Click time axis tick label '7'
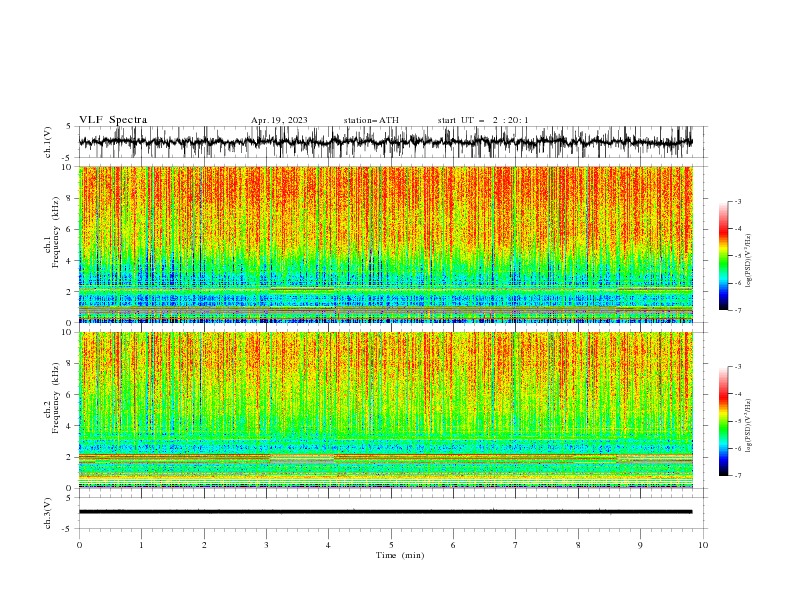 click(x=516, y=545)
